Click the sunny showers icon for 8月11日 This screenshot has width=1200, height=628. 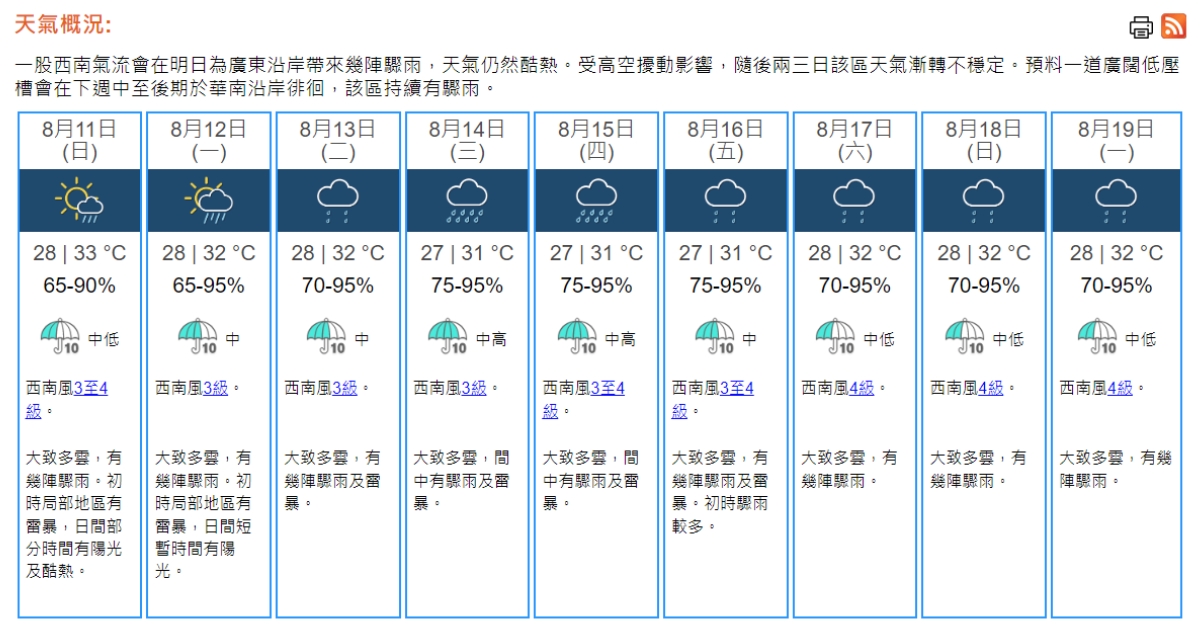tap(79, 200)
